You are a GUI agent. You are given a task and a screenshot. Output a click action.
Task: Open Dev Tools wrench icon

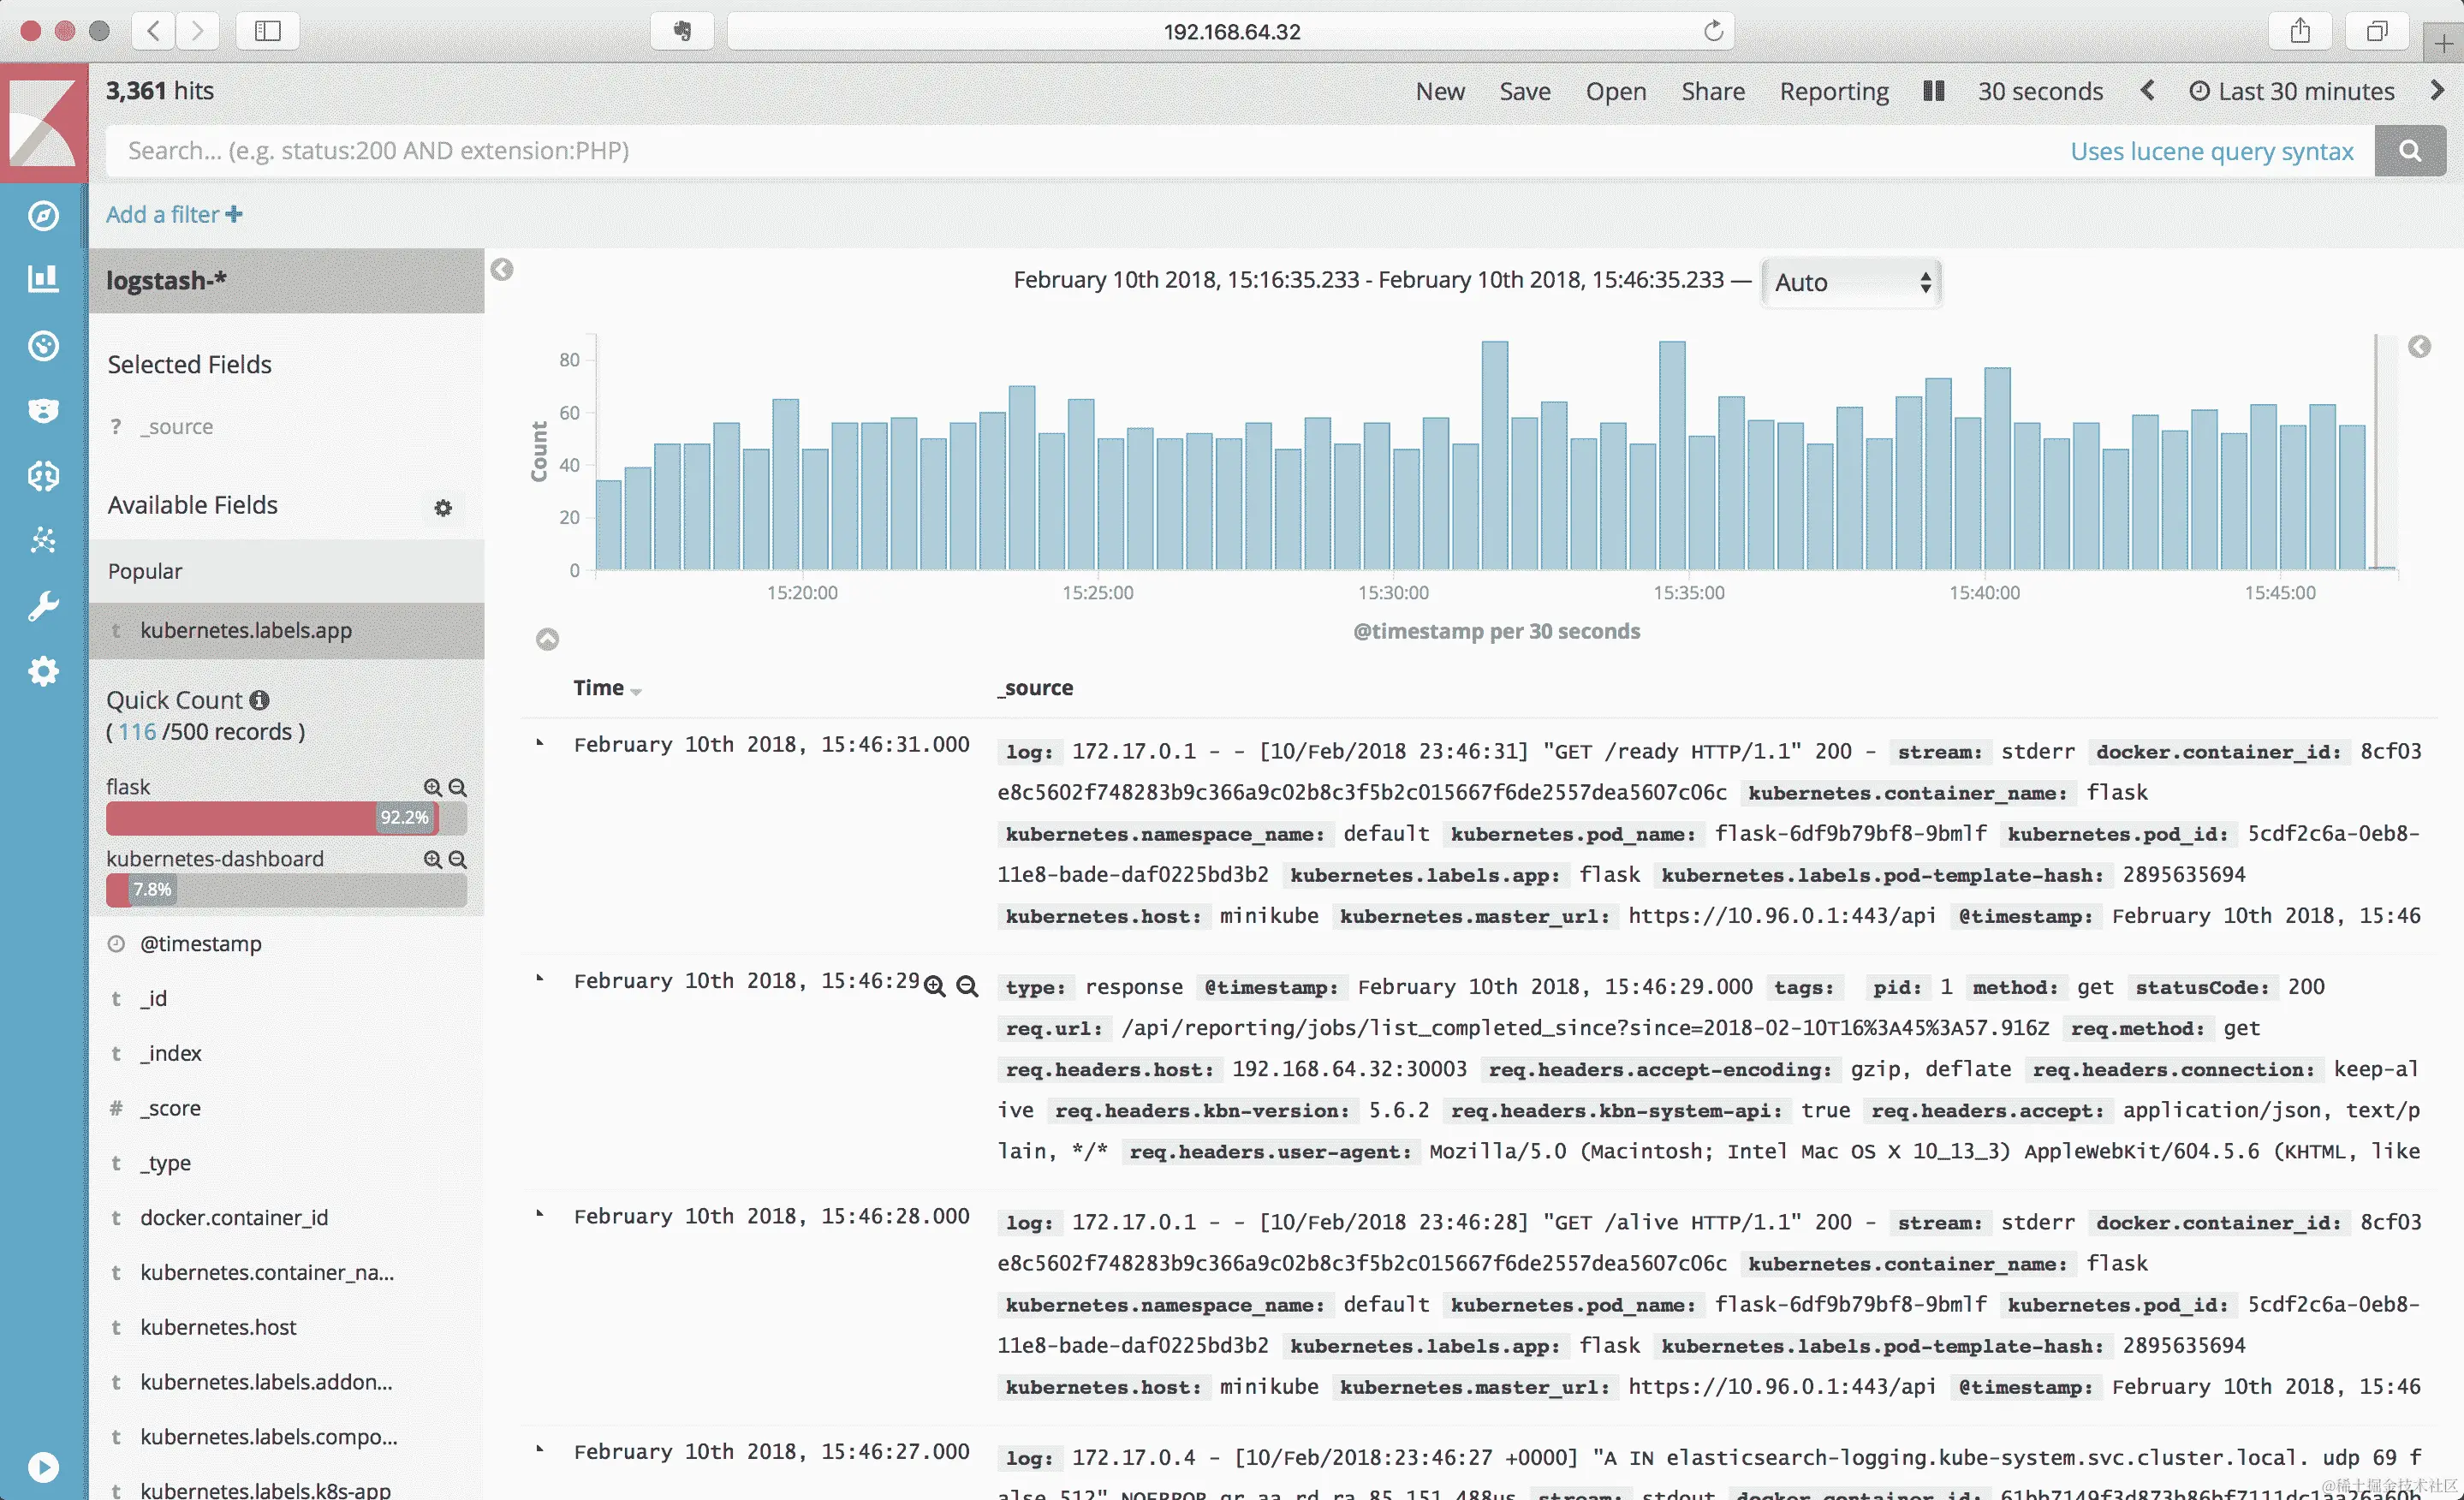coord(43,605)
